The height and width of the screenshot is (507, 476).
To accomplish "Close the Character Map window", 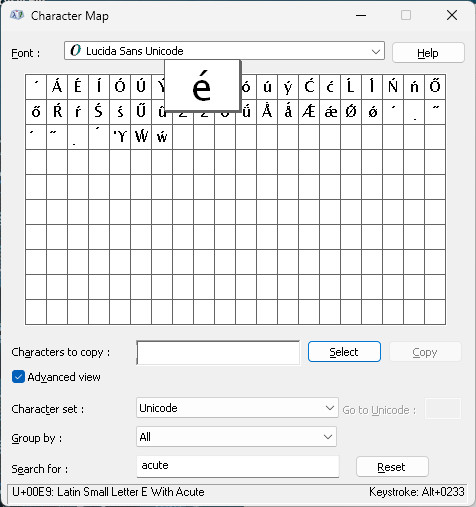I will 452,15.
